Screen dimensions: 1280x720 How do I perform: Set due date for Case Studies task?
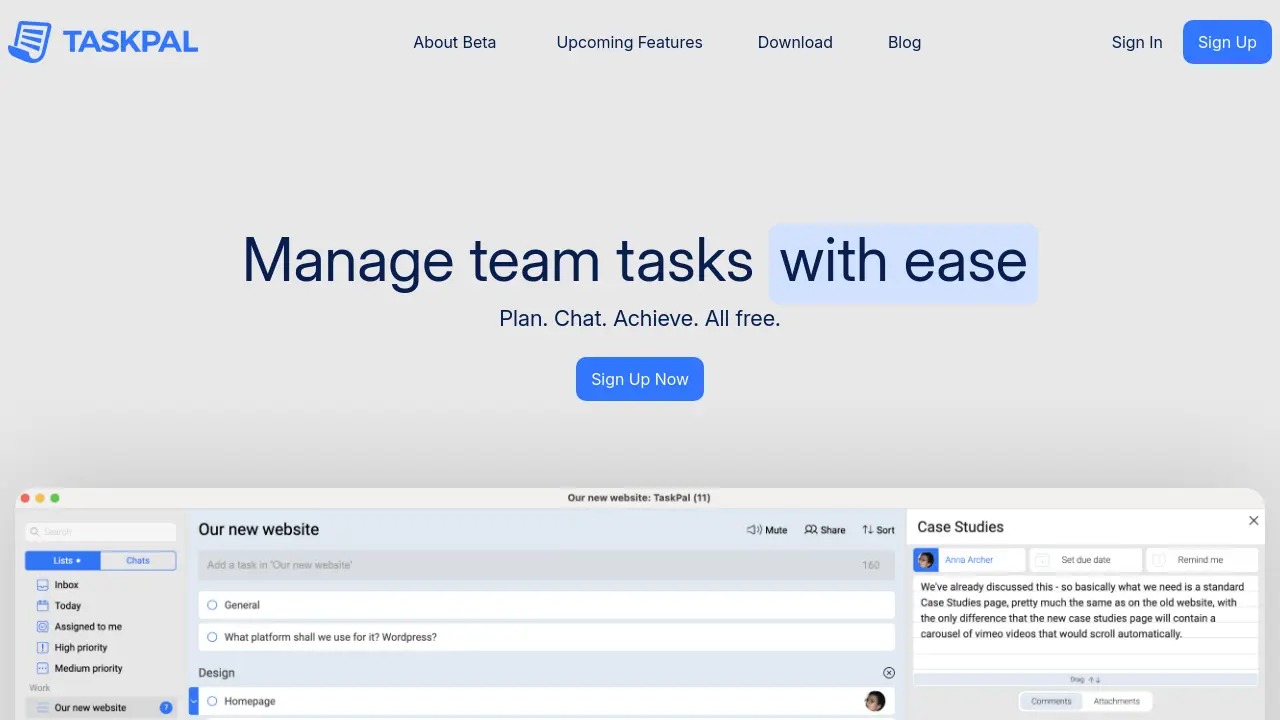[x=1086, y=559]
